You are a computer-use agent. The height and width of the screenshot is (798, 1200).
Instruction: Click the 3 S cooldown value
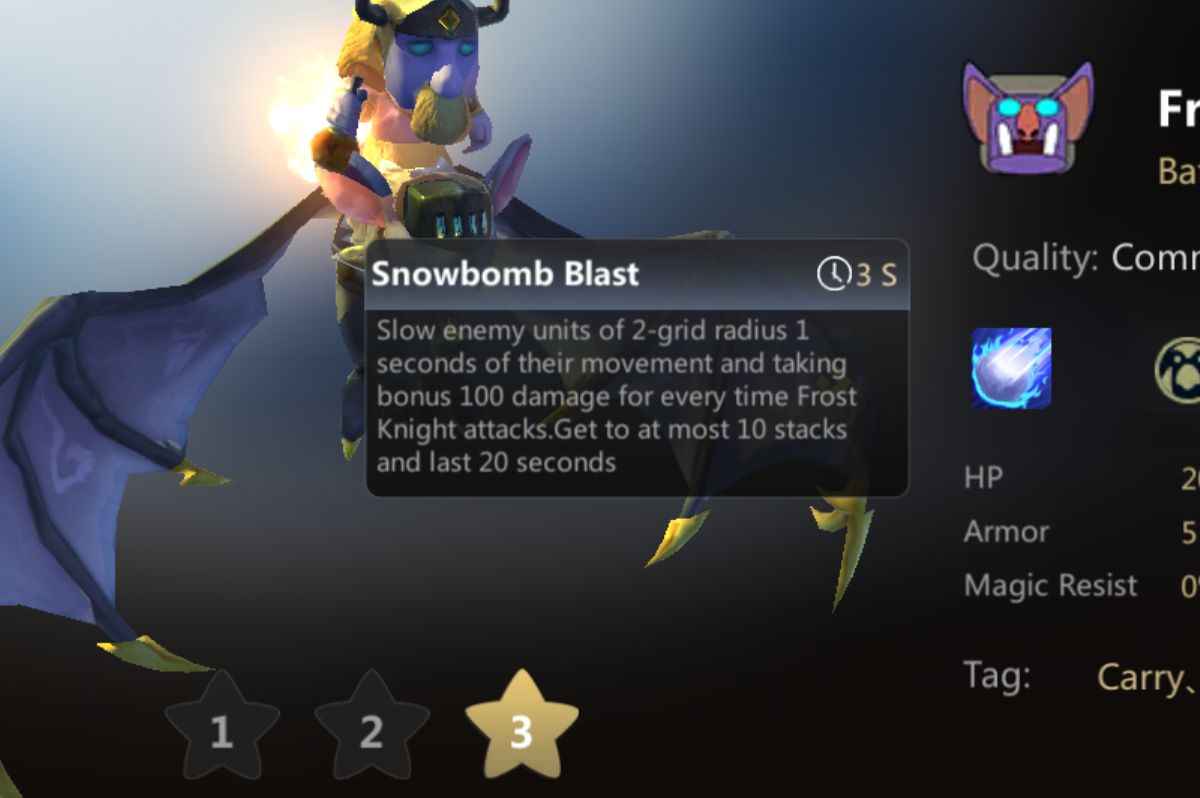point(875,274)
